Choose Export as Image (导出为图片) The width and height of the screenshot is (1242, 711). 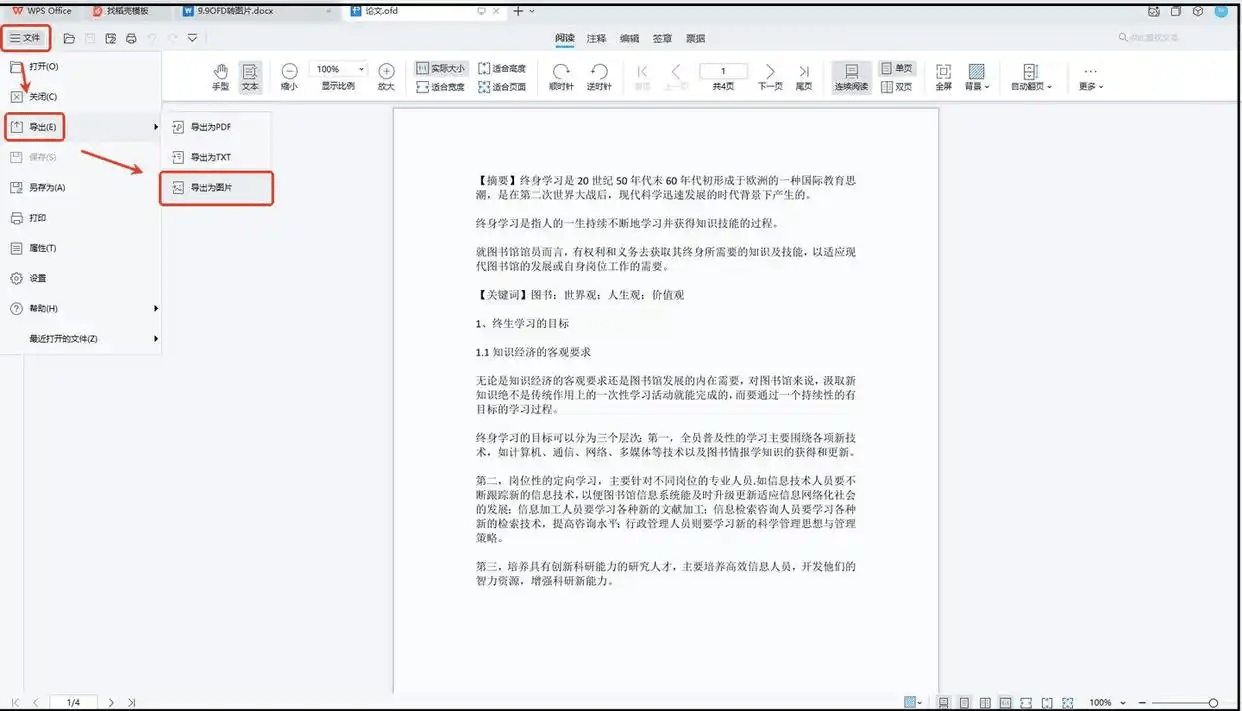click(217, 188)
